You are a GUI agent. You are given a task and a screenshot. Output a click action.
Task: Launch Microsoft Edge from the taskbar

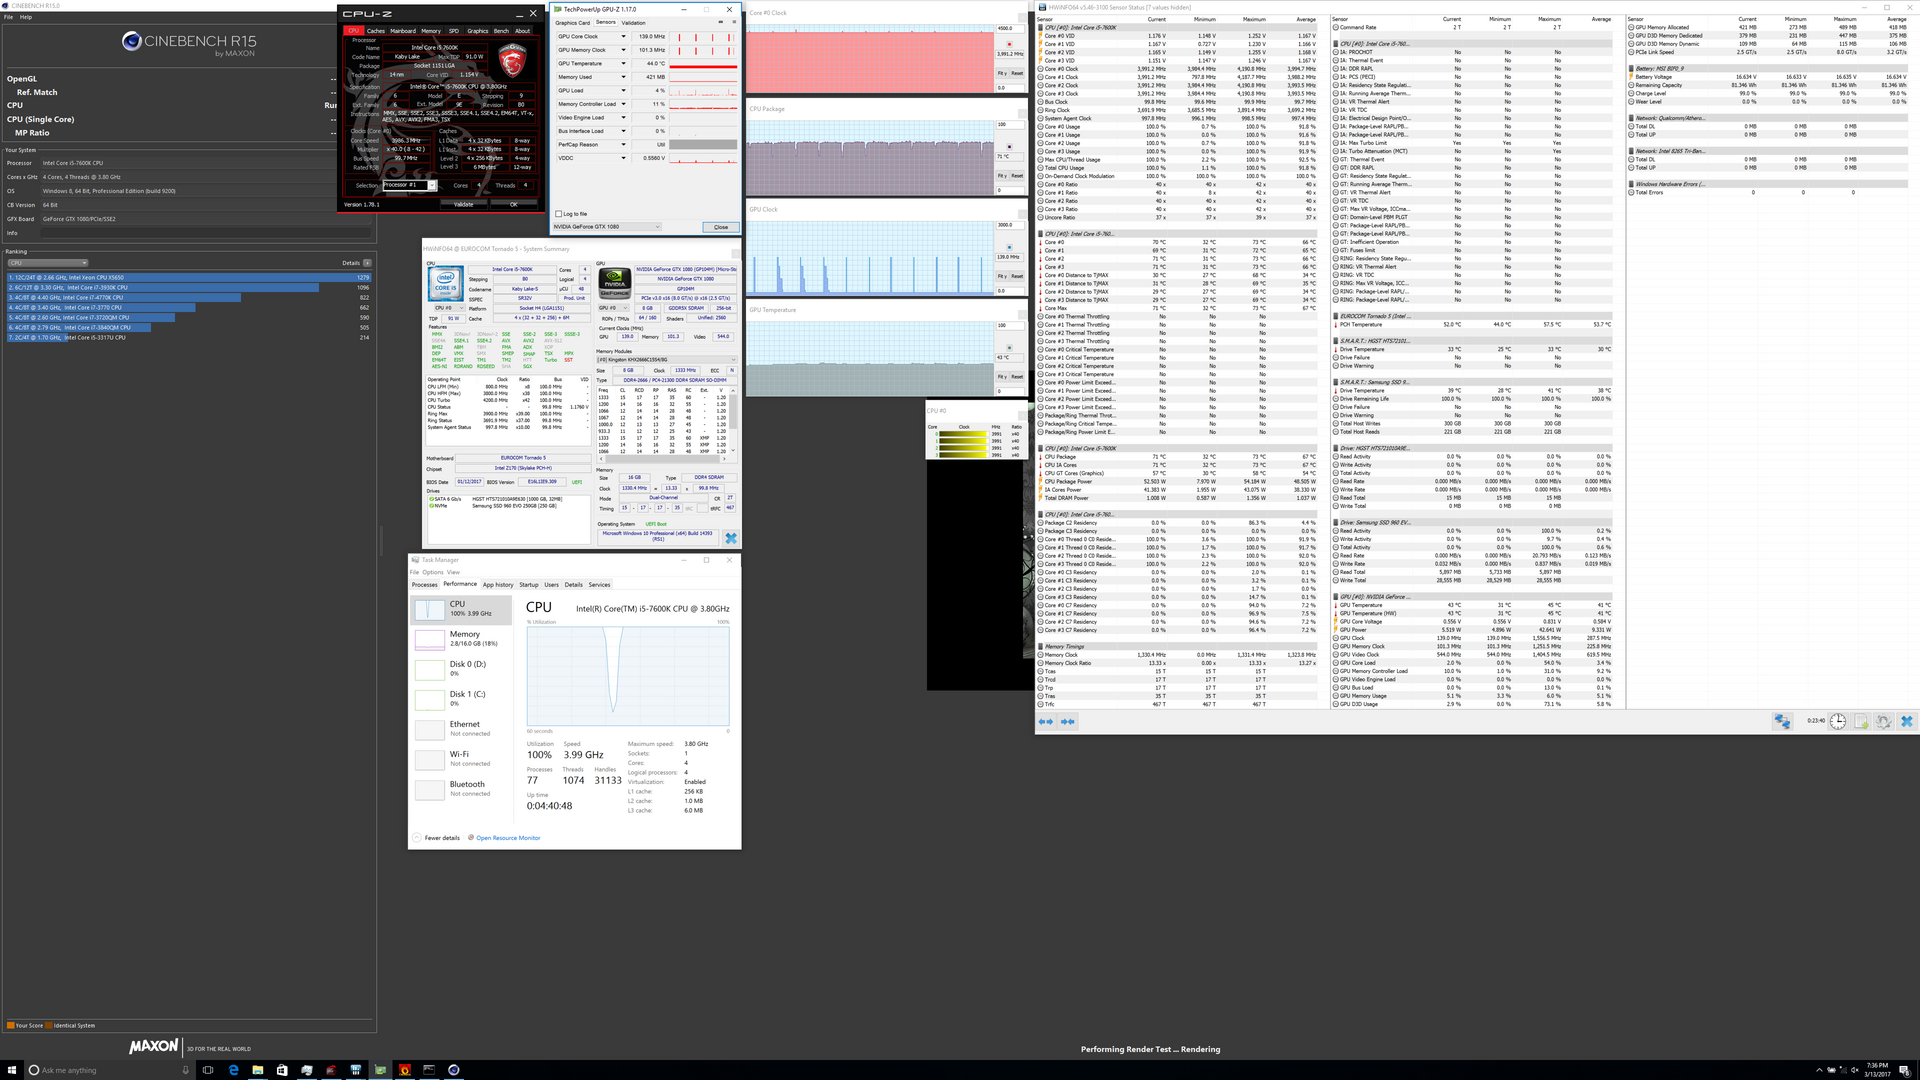click(x=233, y=1069)
